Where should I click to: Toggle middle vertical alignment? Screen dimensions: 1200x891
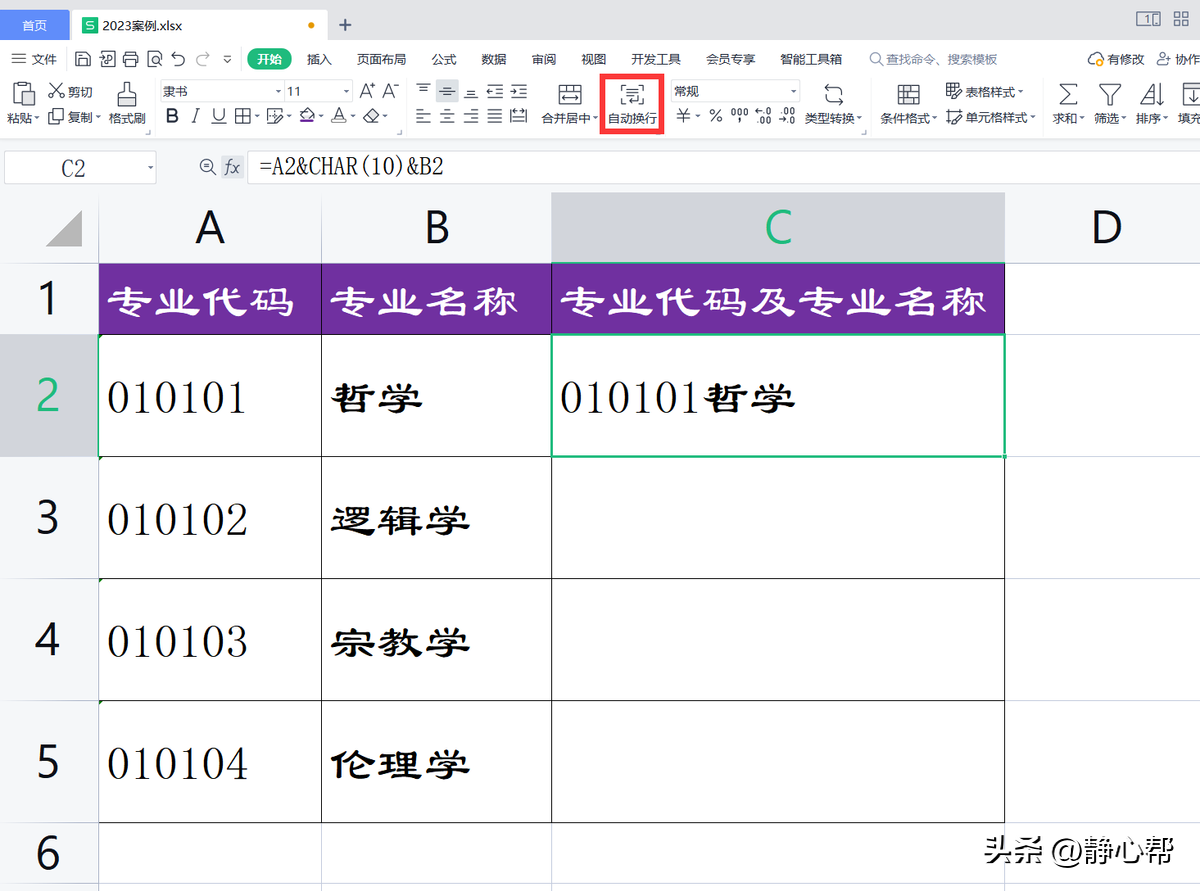click(447, 91)
